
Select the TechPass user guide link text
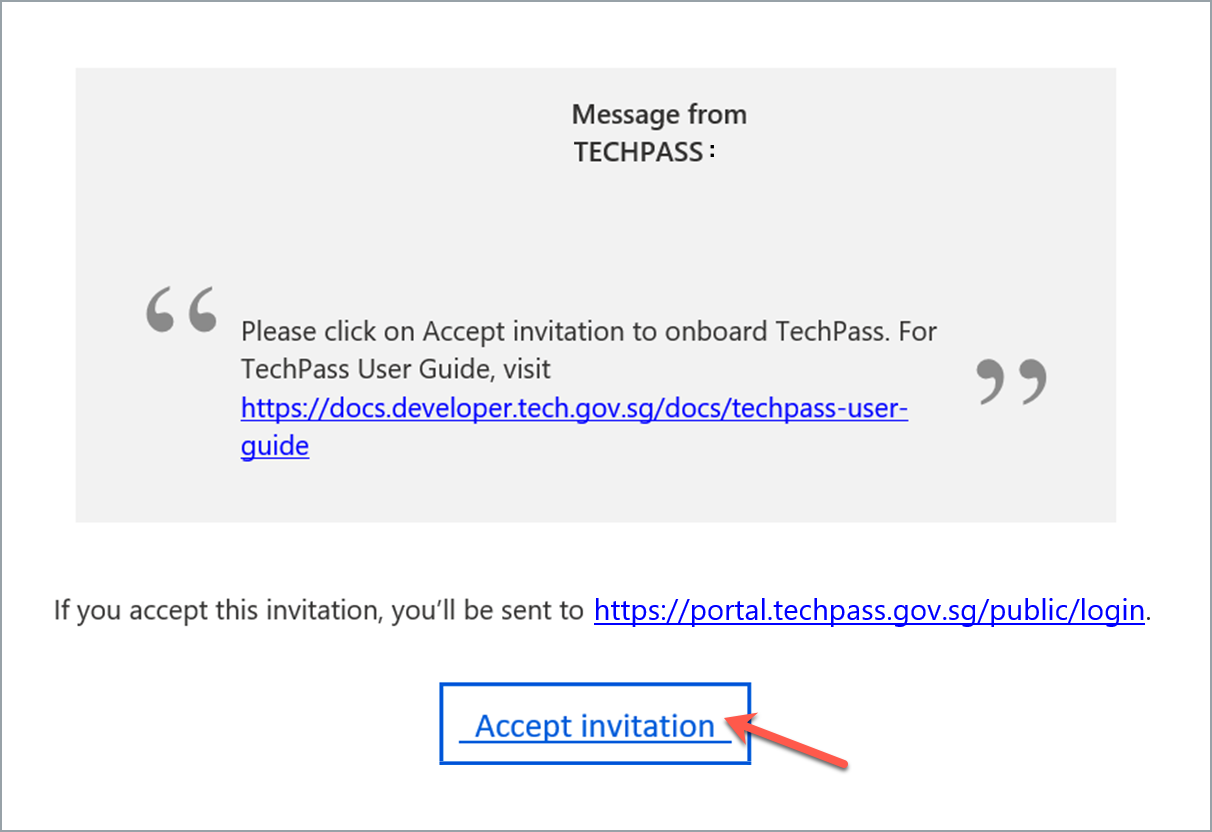coord(574,408)
